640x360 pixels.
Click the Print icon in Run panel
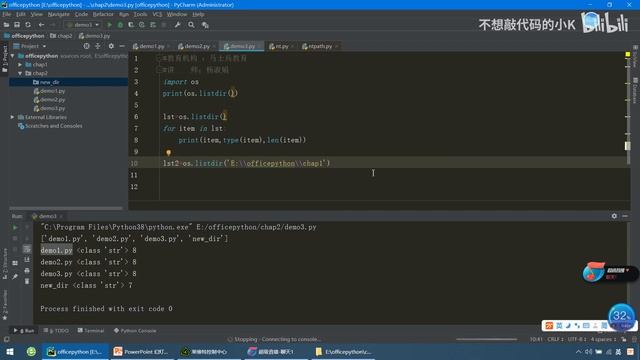(x=27, y=270)
